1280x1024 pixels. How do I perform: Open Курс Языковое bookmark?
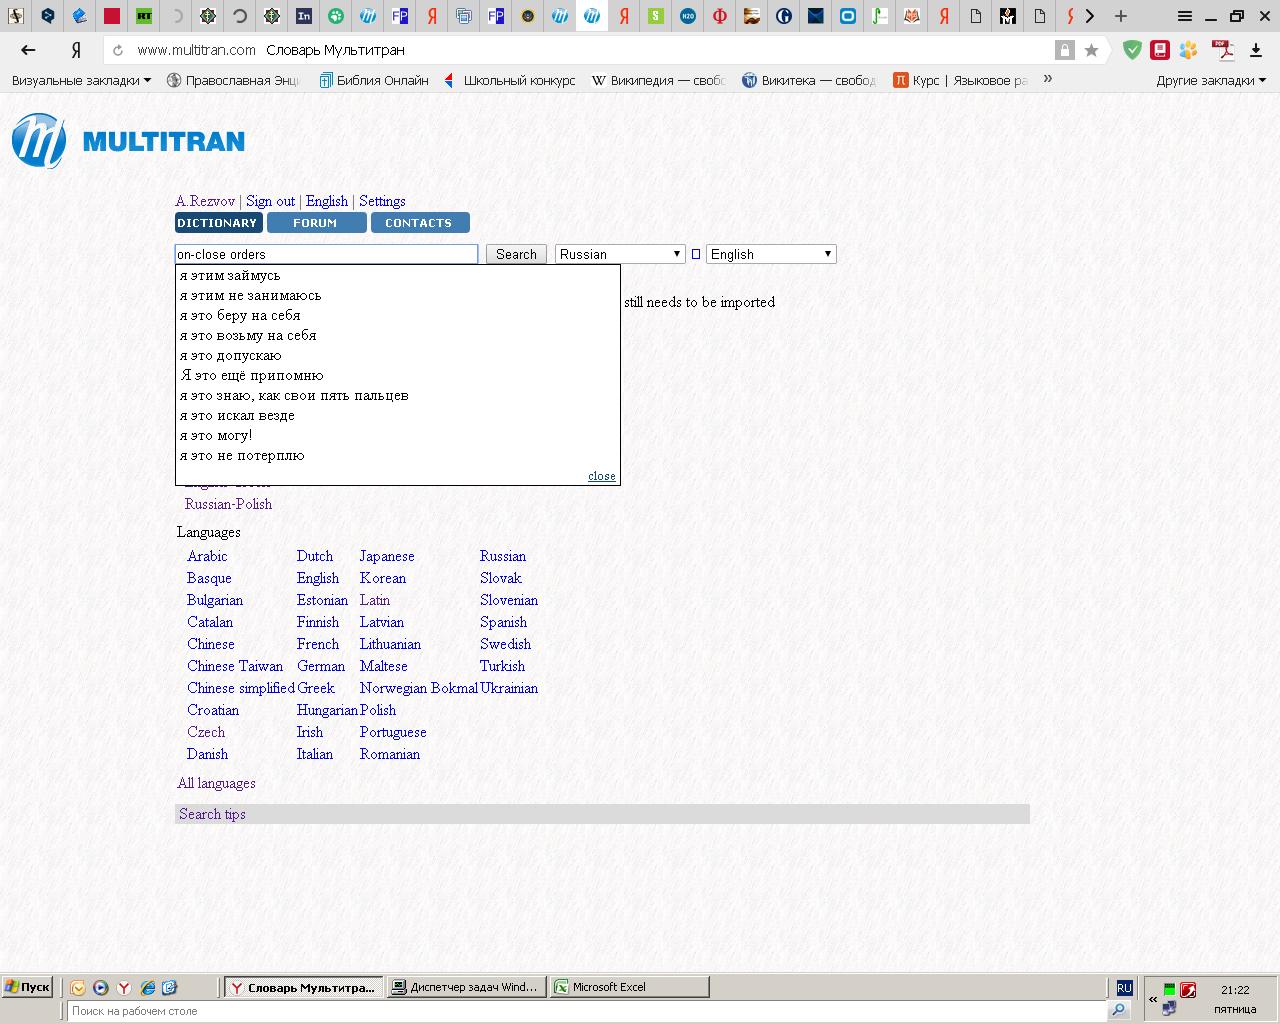[961, 80]
